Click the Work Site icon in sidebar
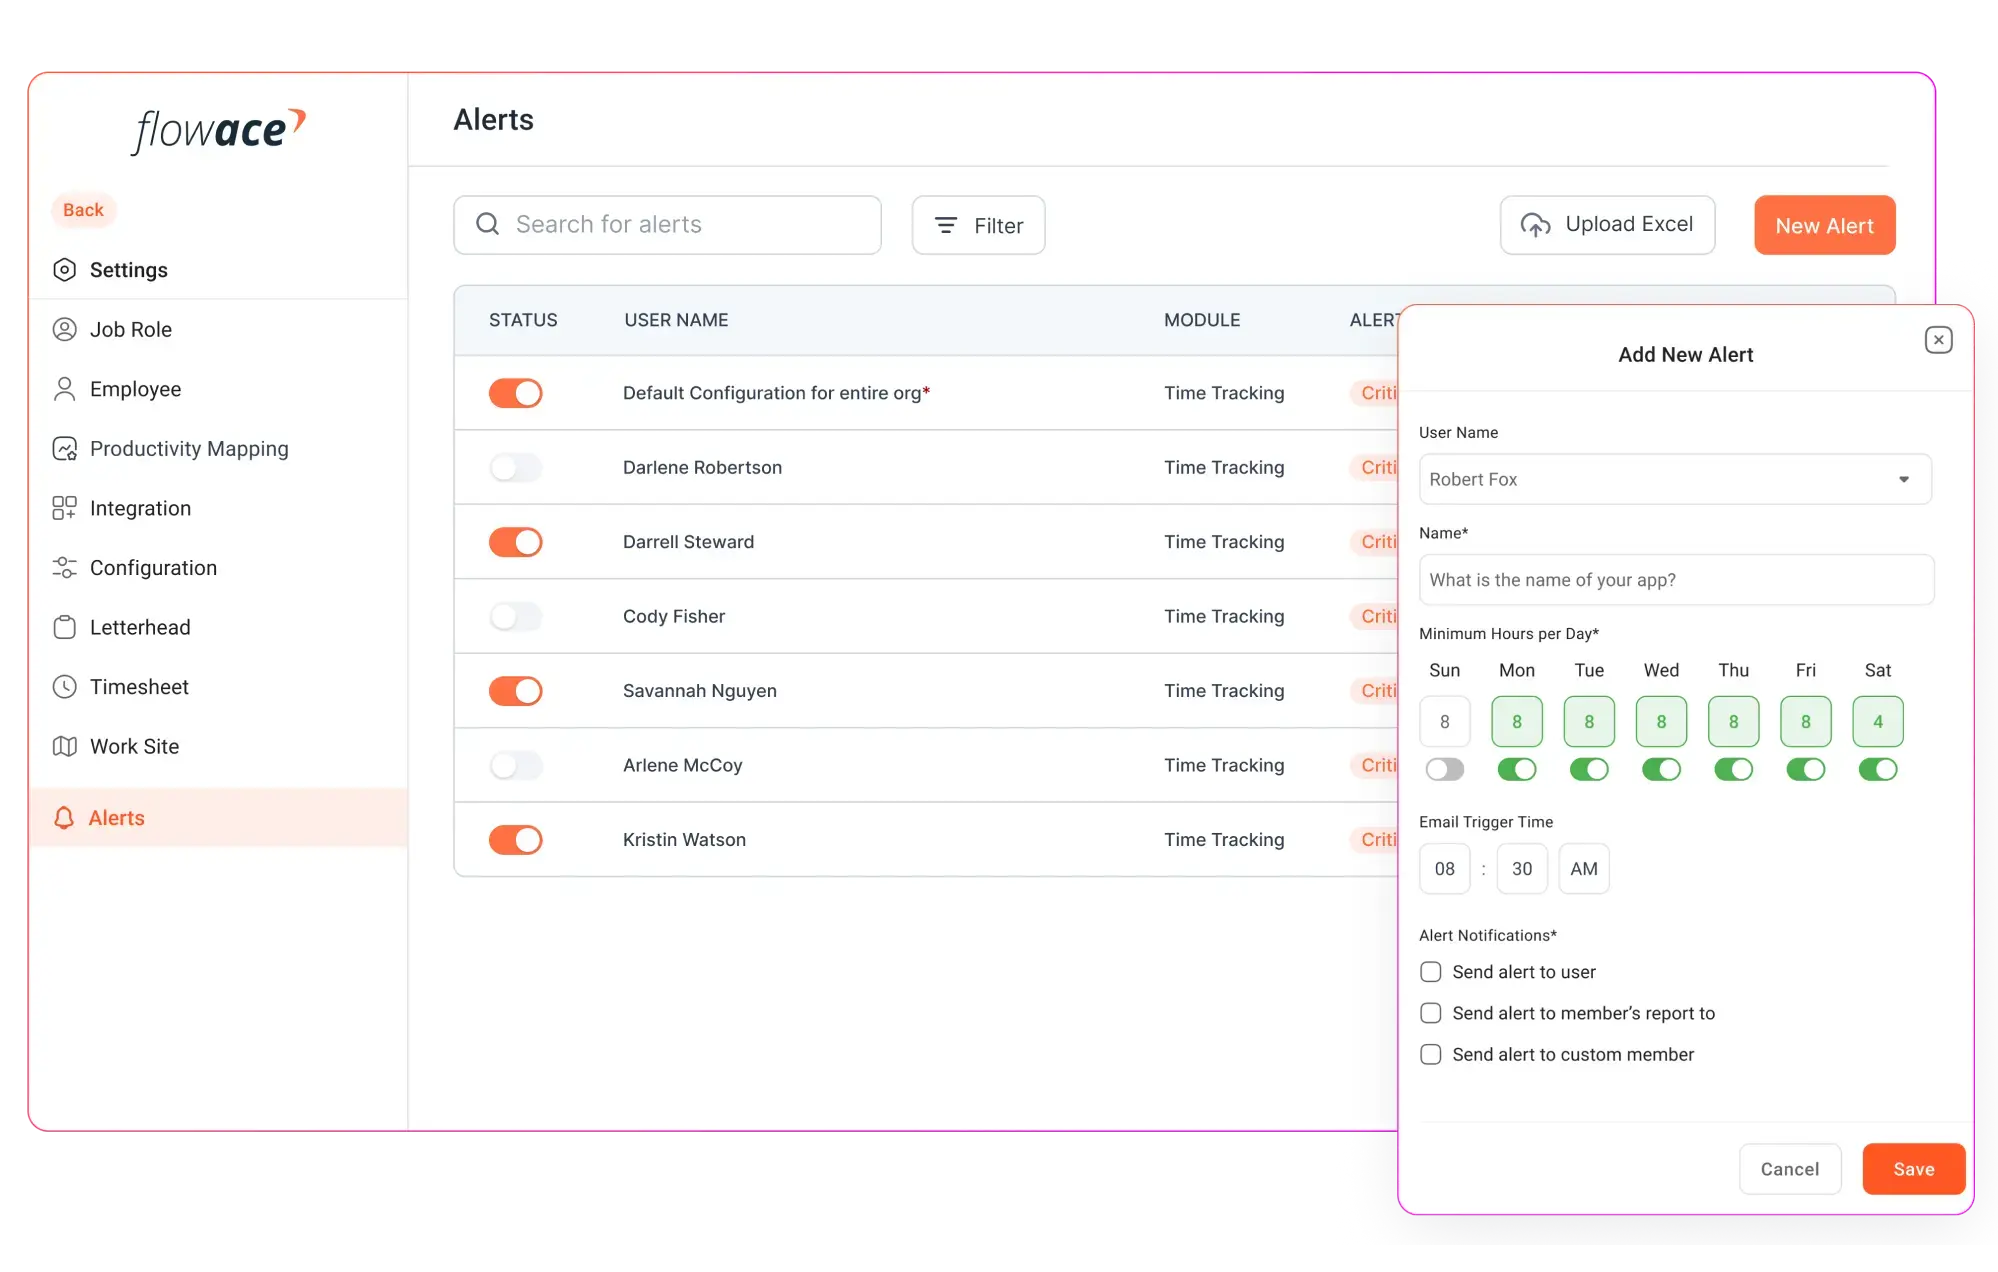The height and width of the screenshot is (1272, 1998). tap(66, 746)
